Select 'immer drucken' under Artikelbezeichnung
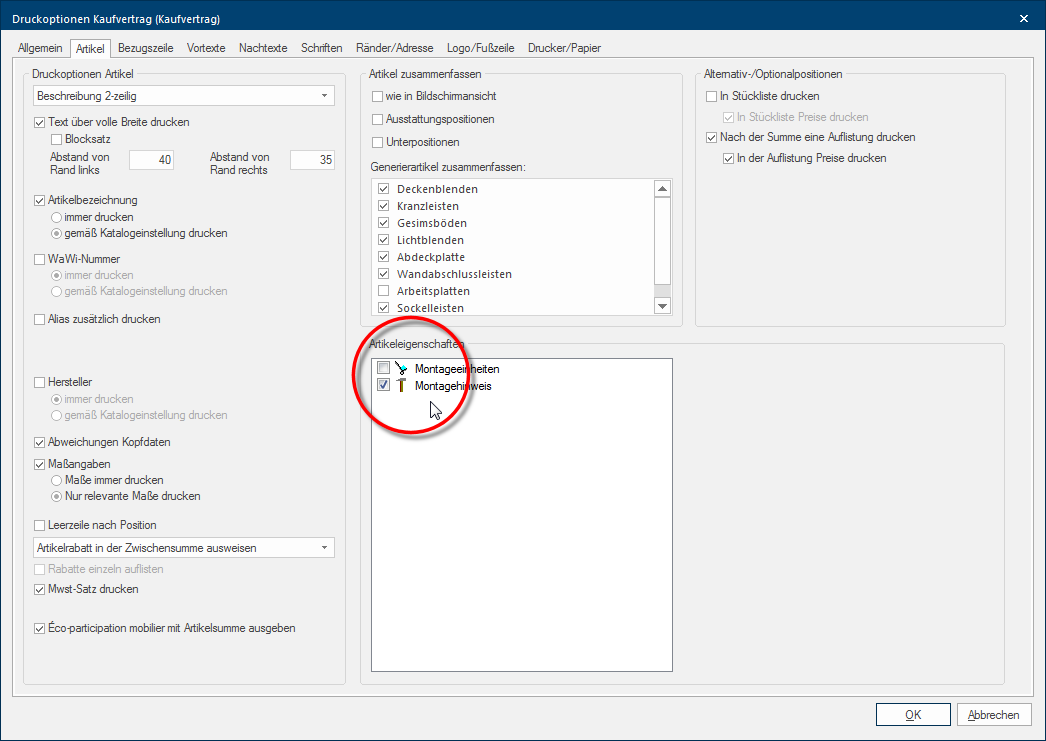This screenshot has width=1046, height=741. point(57,217)
